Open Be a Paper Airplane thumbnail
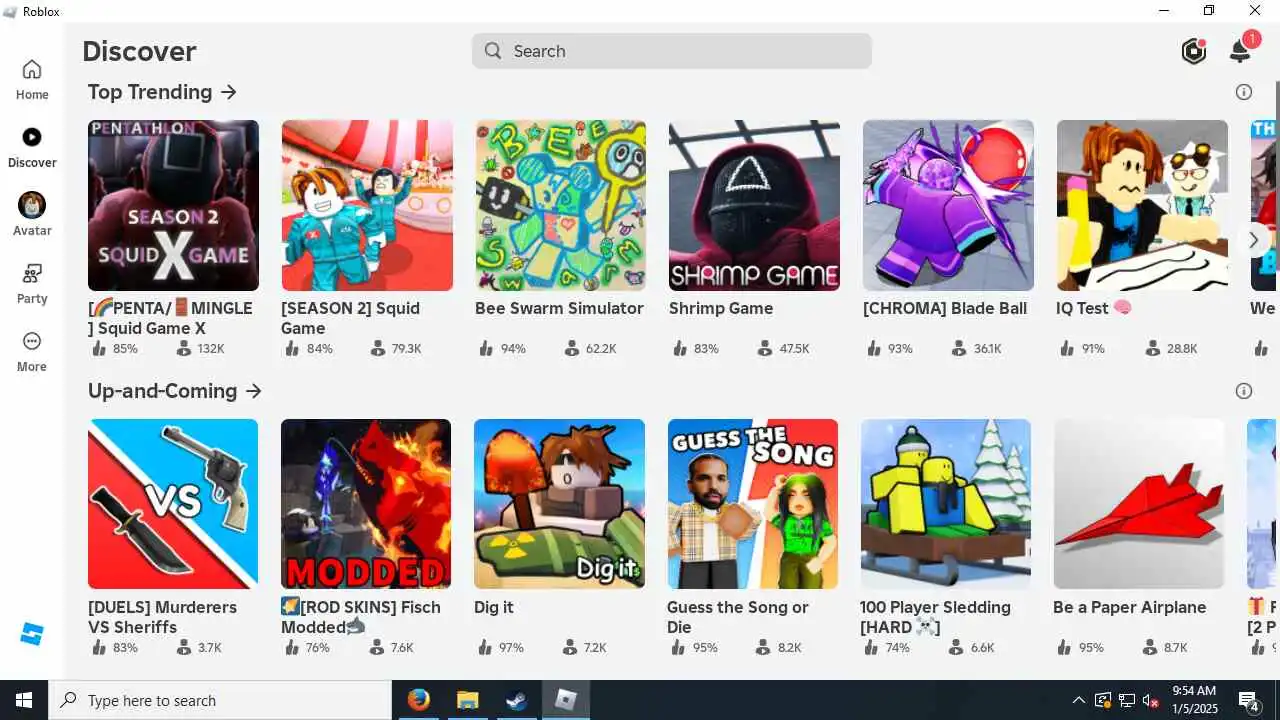The height and width of the screenshot is (720, 1280). click(x=1139, y=504)
